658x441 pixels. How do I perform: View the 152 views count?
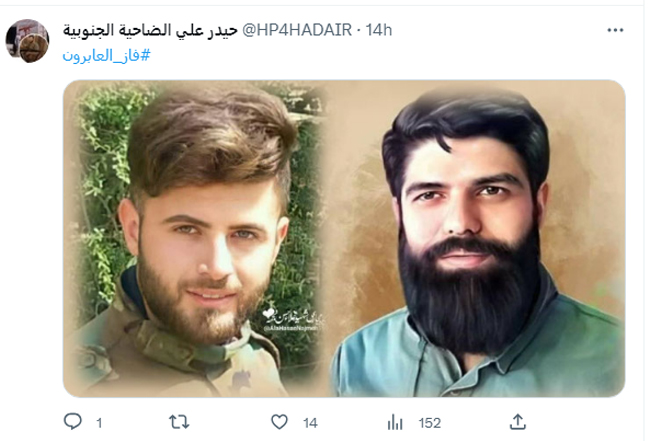point(430,423)
